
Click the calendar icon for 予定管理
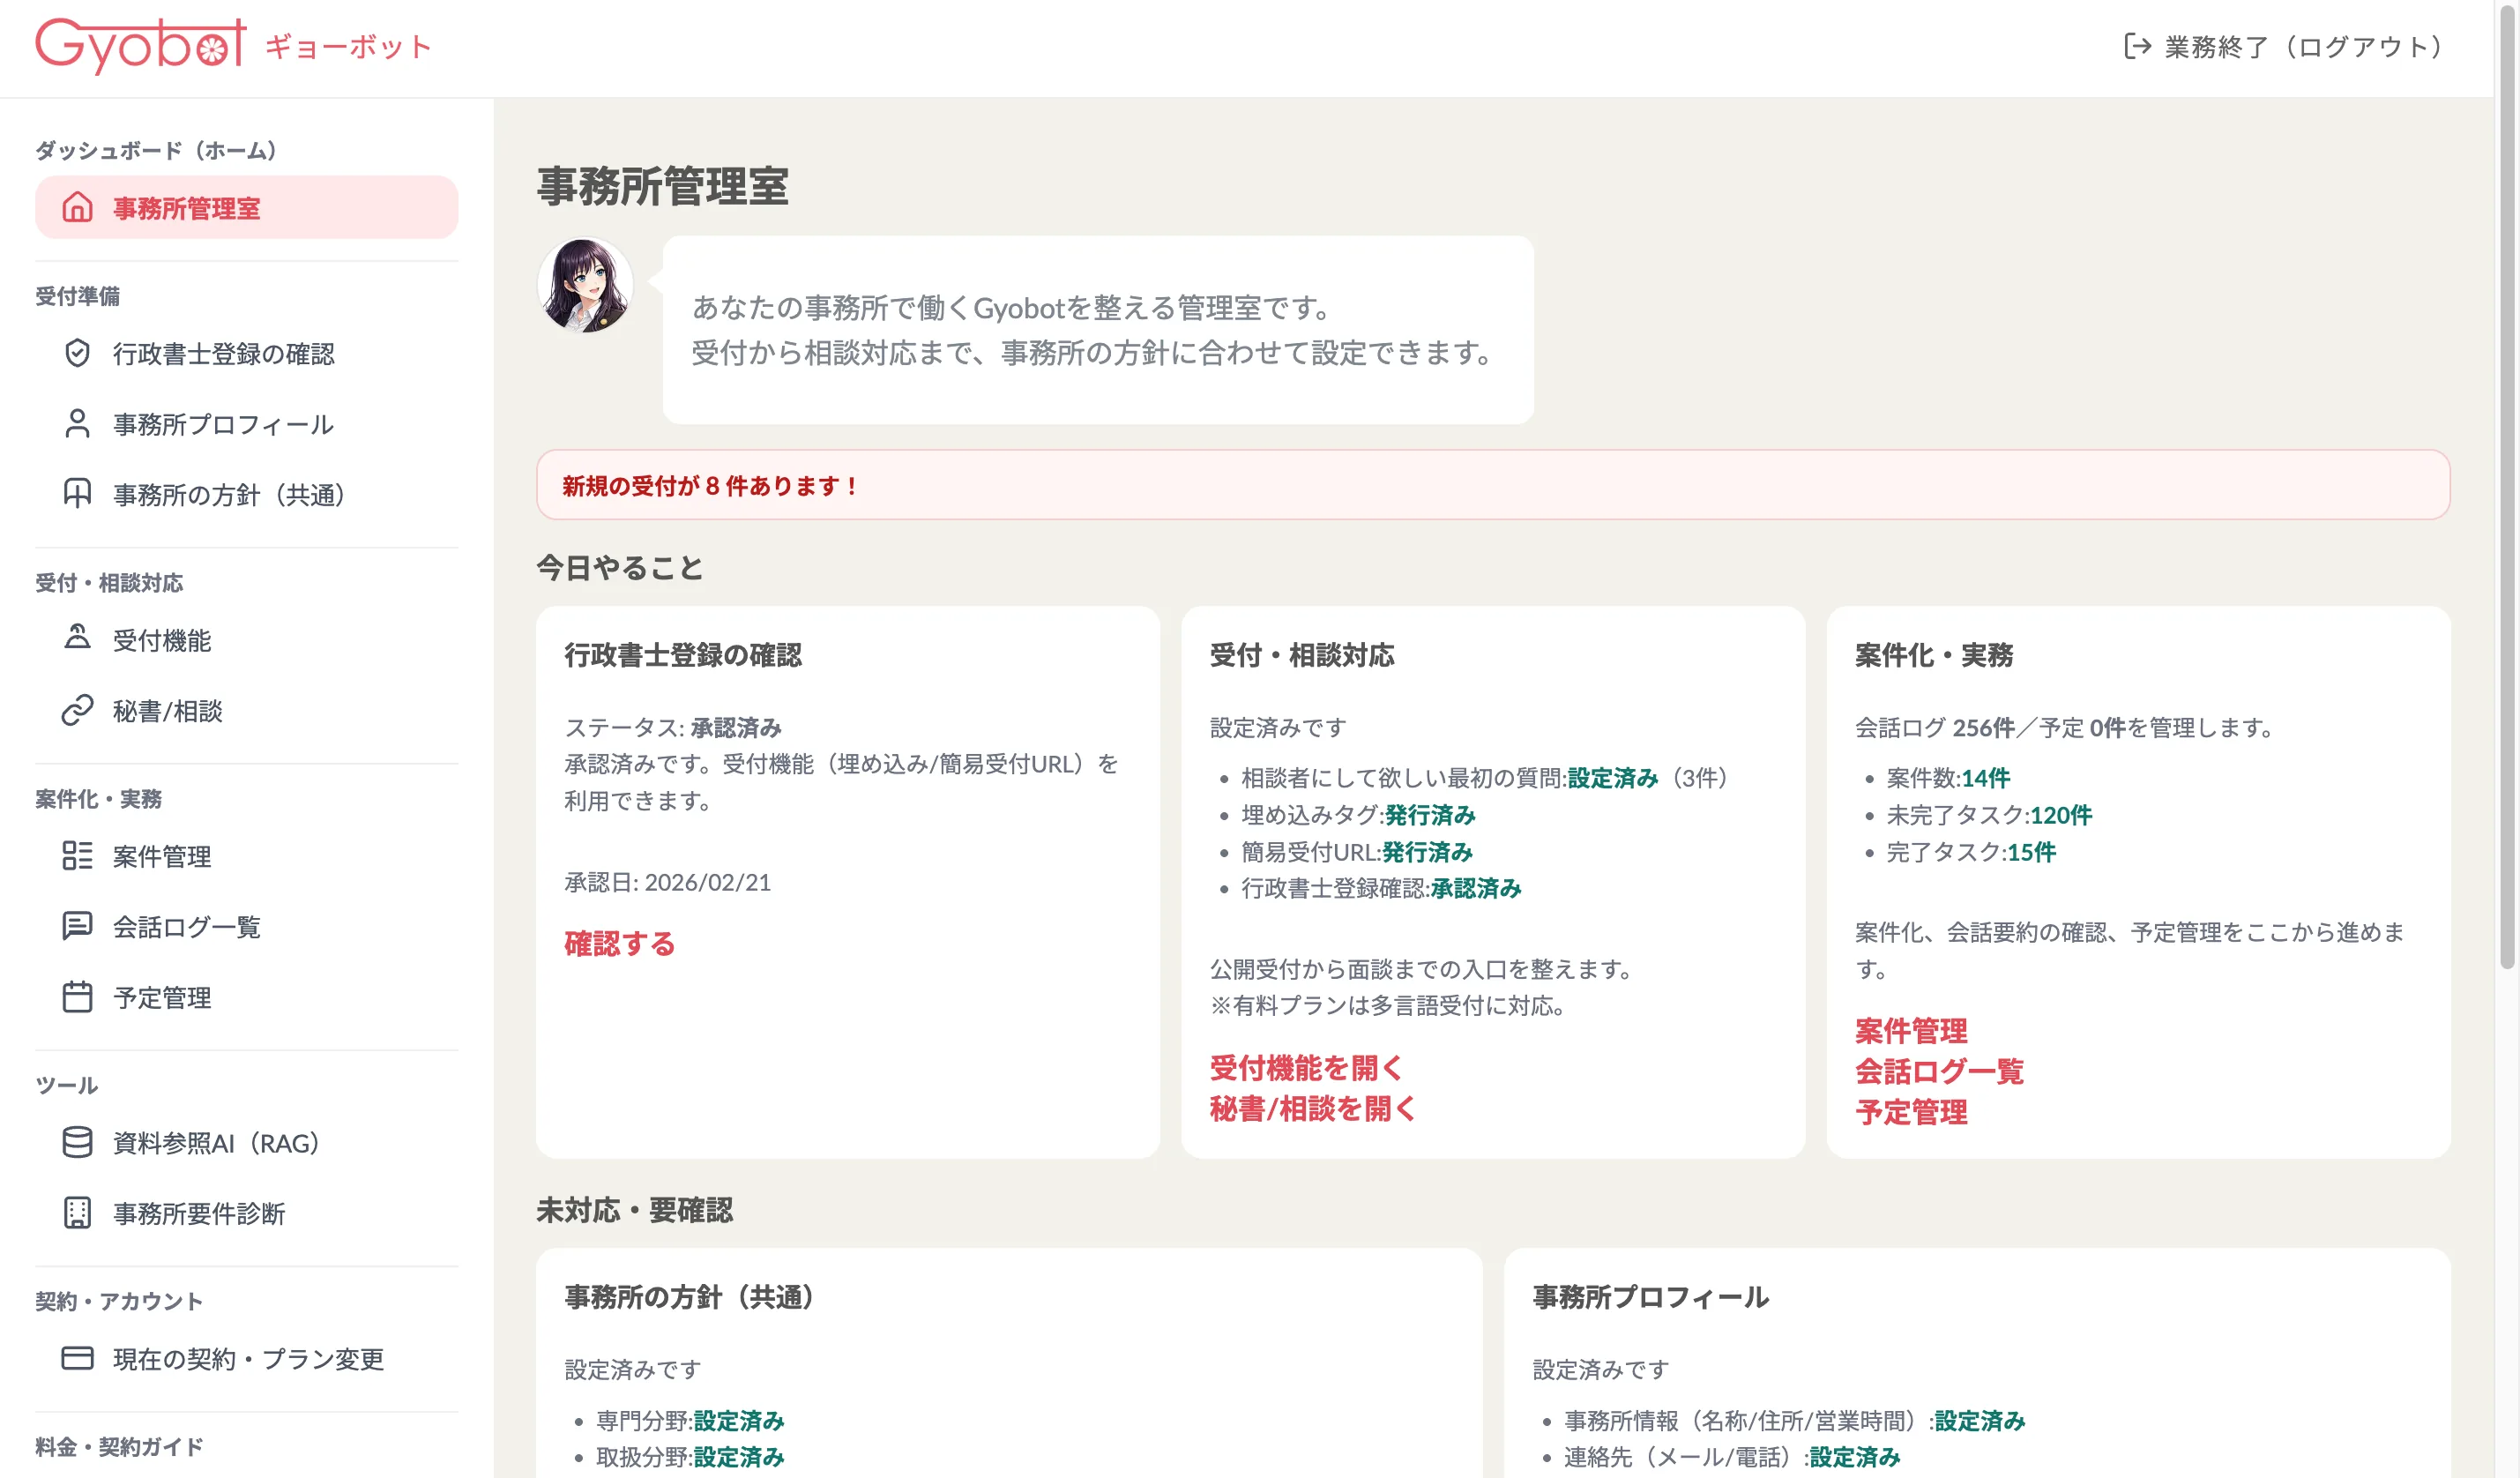tap(77, 997)
